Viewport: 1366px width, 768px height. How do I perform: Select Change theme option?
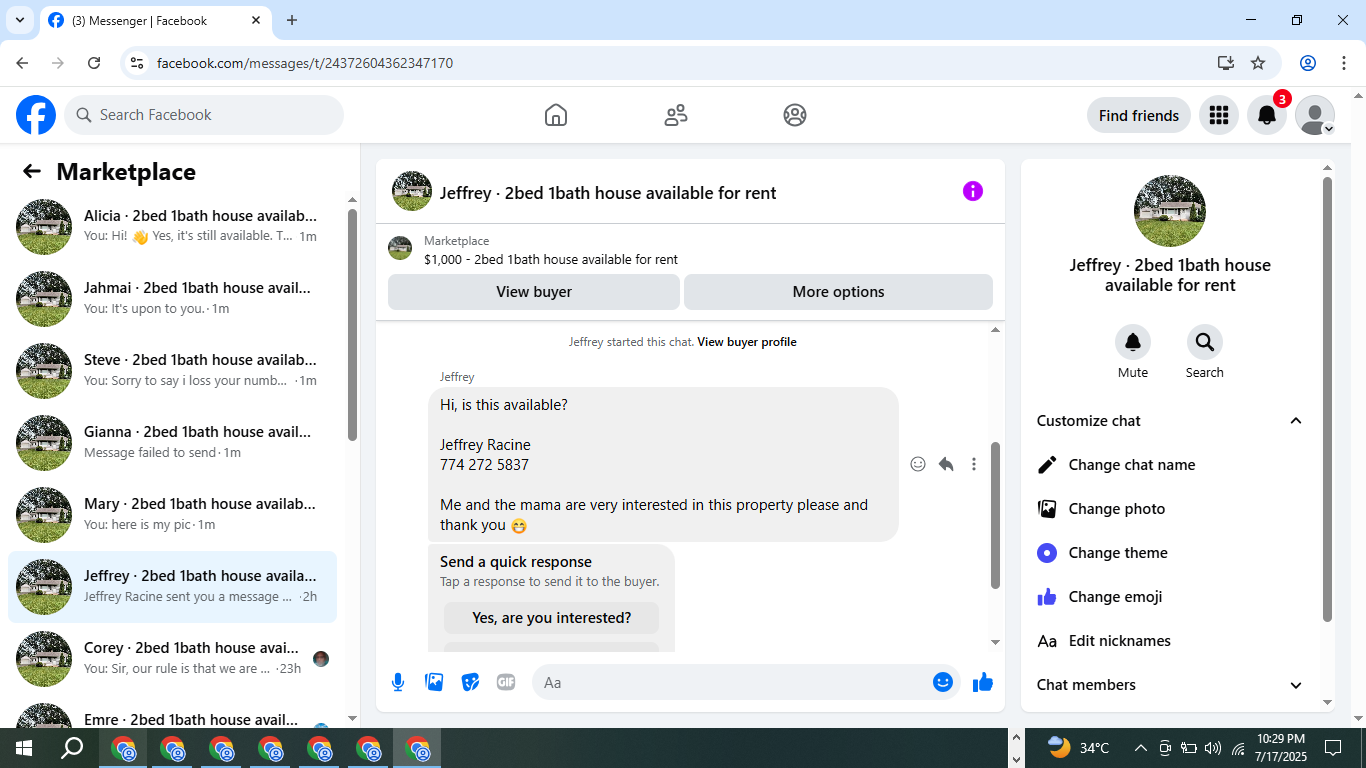(x=1170, y=553)
